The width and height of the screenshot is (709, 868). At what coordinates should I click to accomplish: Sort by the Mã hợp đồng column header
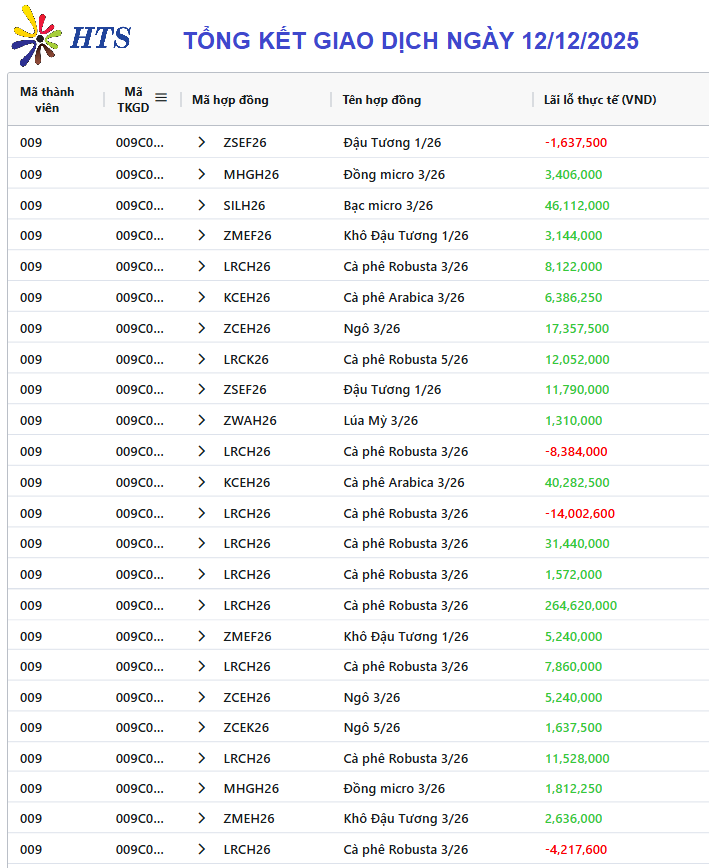pyautogui.click(x=230, y=100)
